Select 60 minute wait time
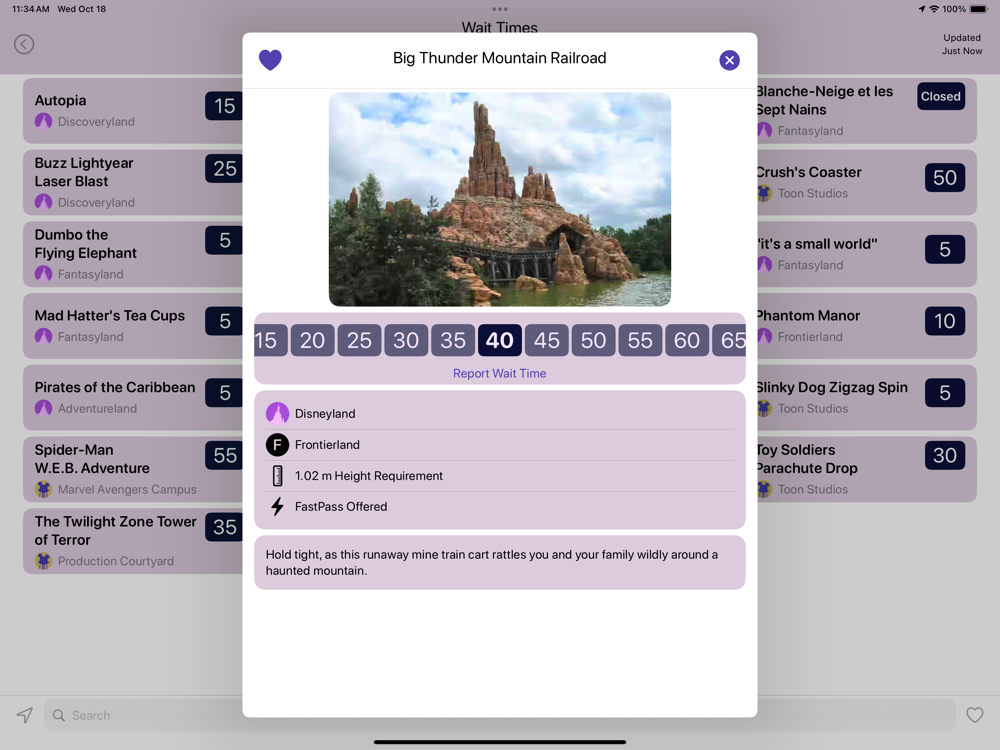The height and width of the screenshot is (750, 1000). coord(687,340)
